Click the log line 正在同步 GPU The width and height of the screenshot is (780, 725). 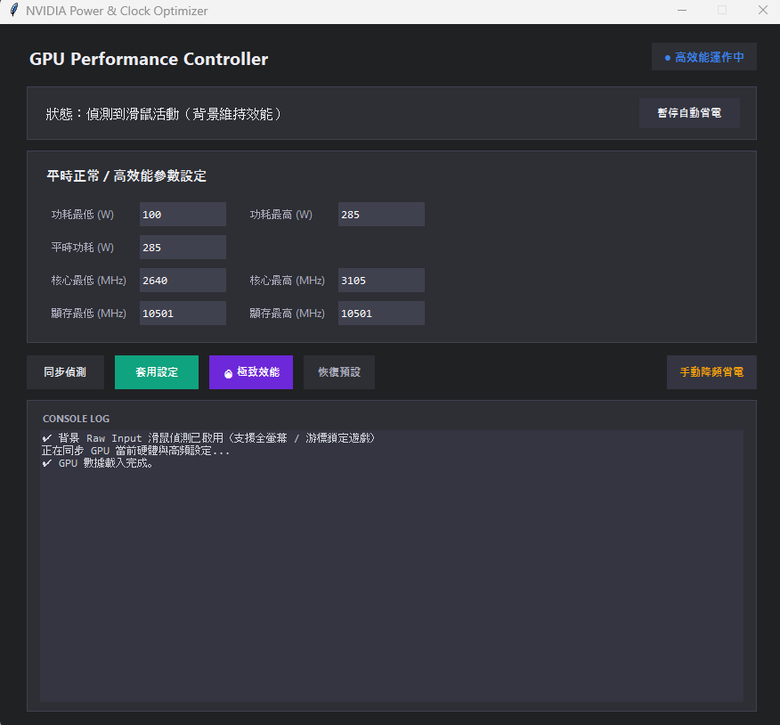tap(135, 451)
